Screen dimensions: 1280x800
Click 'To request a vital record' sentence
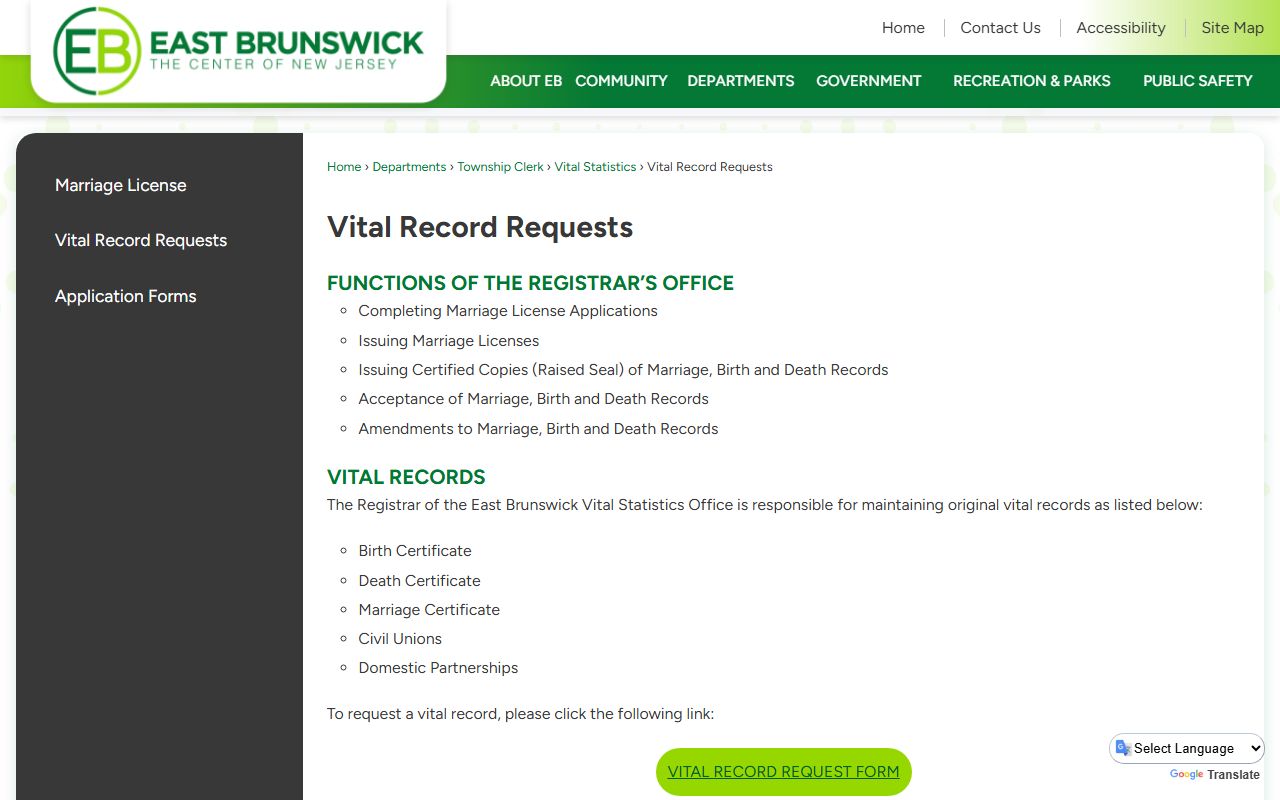coord(520,714)
